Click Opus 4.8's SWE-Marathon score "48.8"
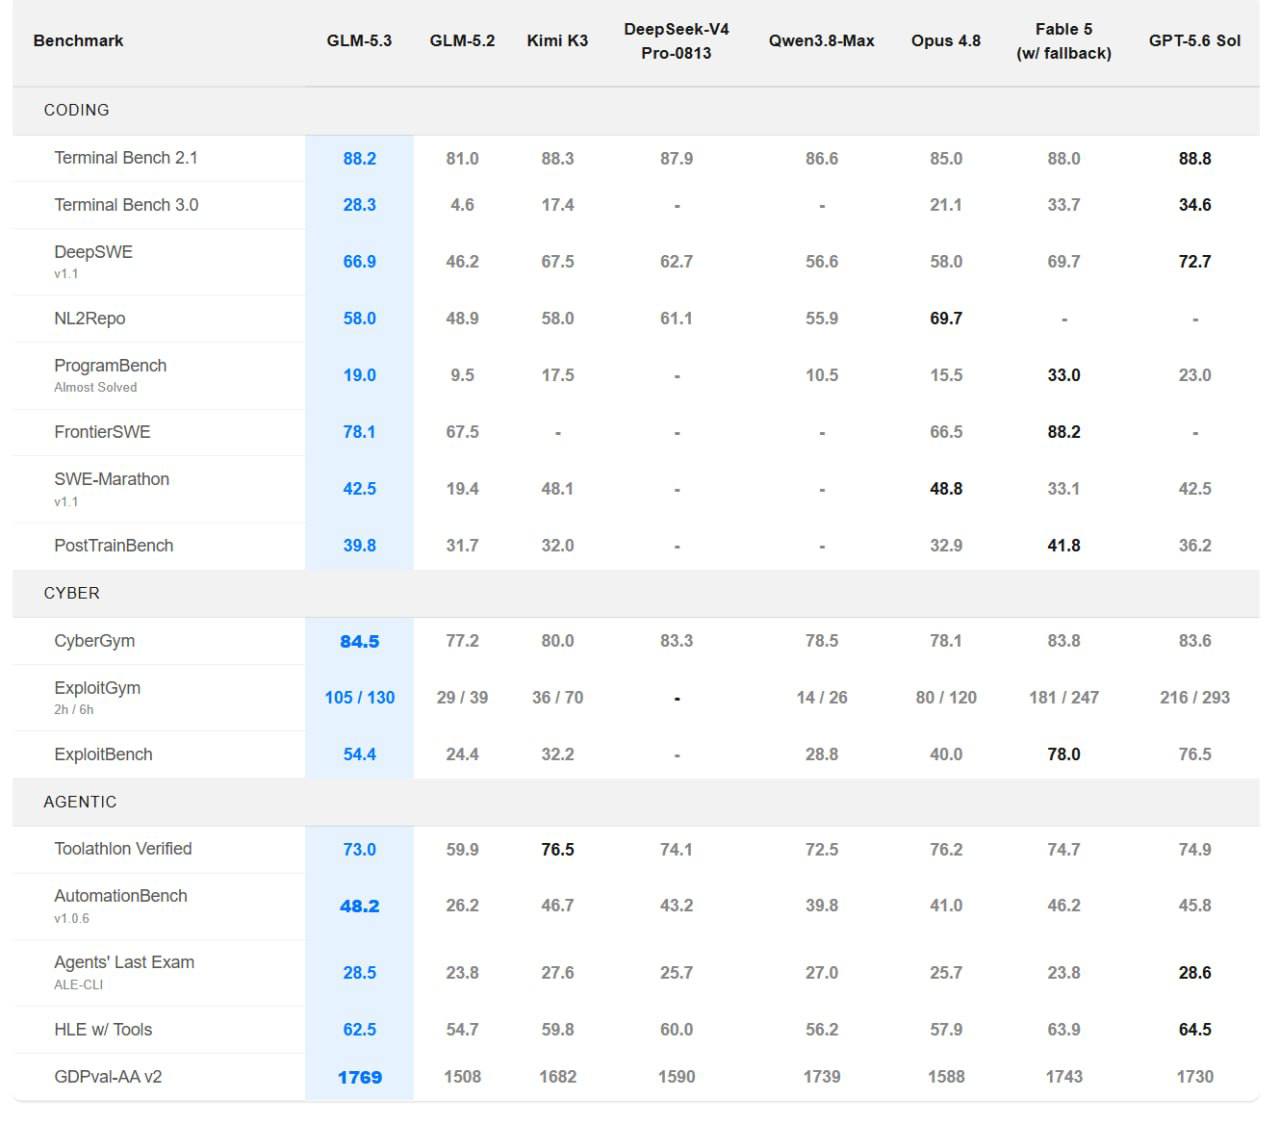 click(946, 489)
